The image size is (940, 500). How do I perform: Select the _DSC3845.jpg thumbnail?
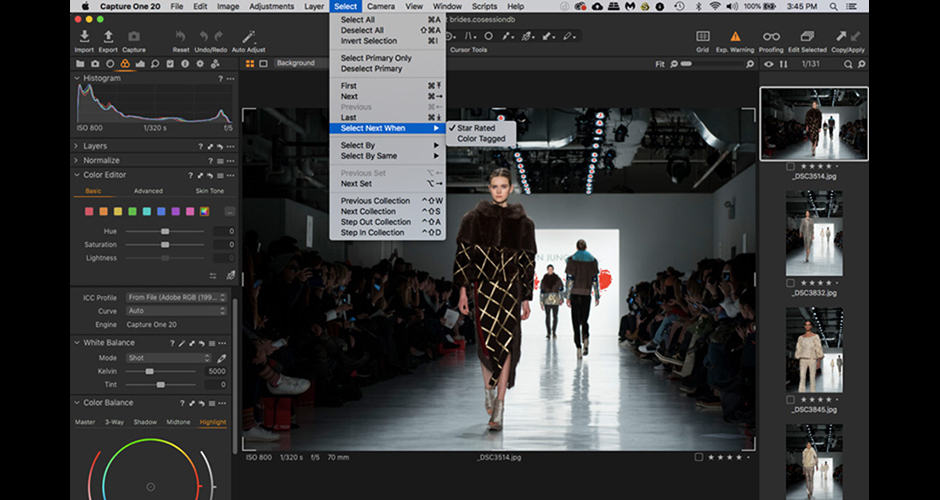pyautogui.click(x=814, y=350)
